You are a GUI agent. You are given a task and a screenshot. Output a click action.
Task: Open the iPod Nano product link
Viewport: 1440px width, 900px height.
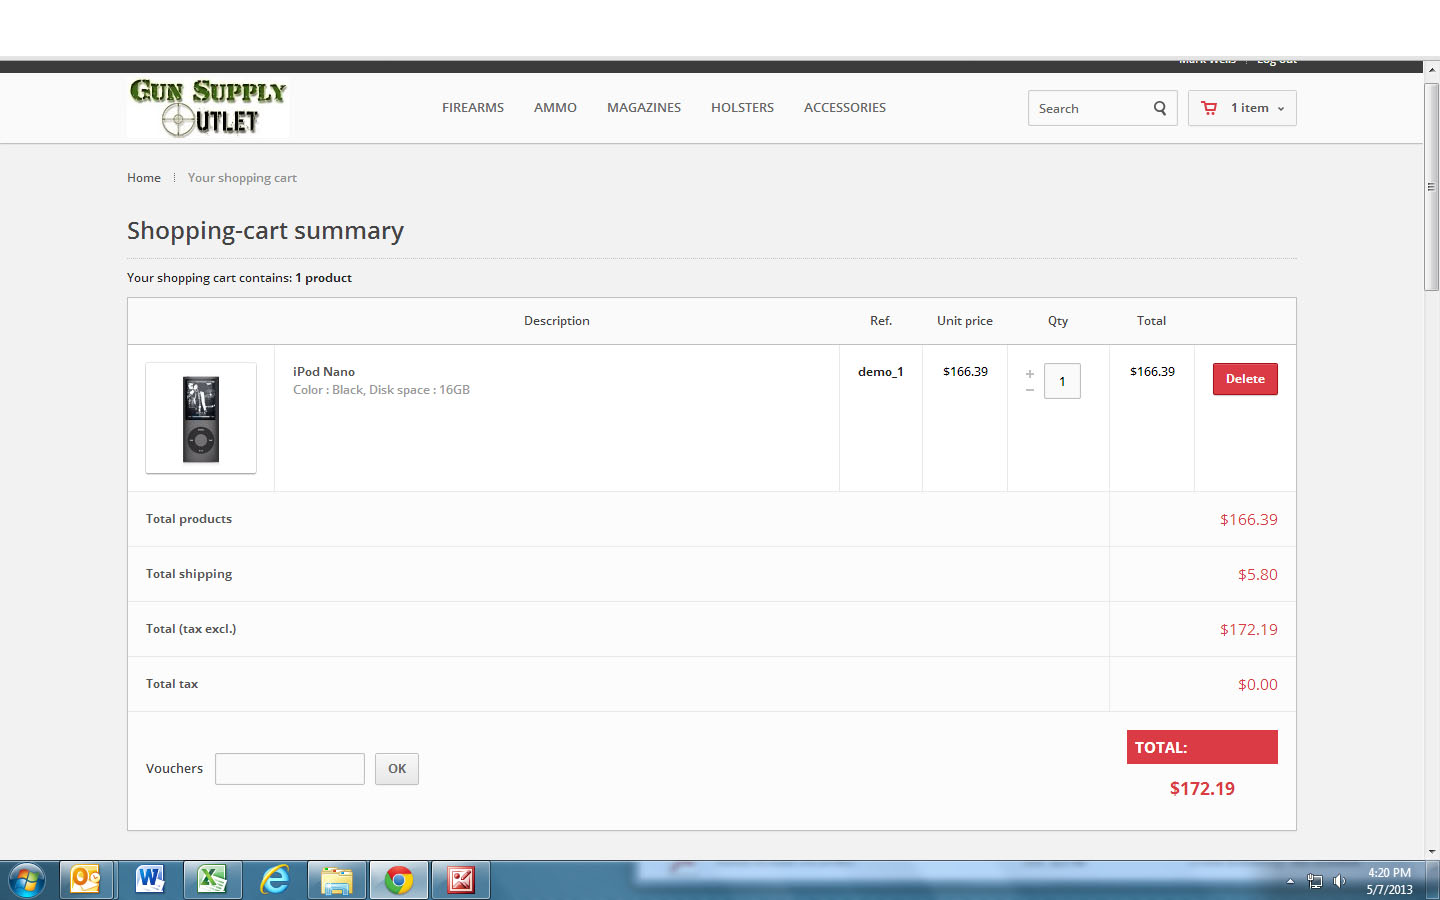[x=324, y=372]
